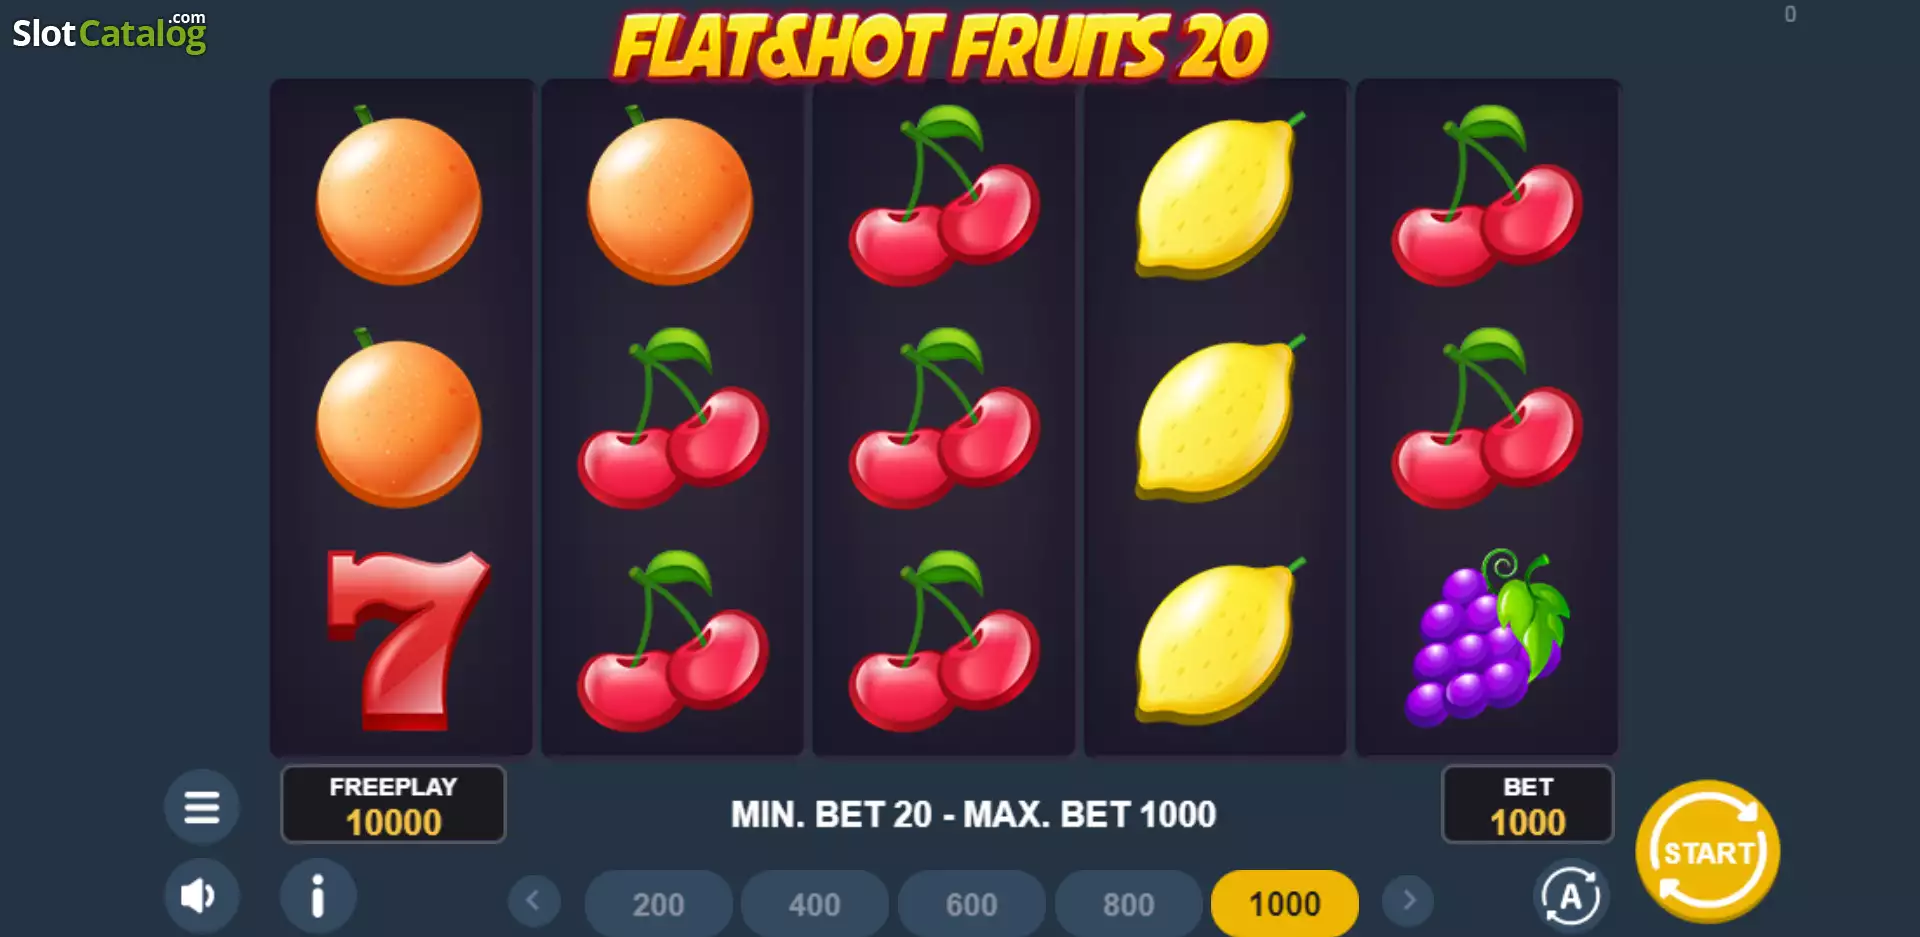The height and width of the screenshot is (937, 1920).
Task: Click the Flat&Hot Fruits 20 title
Action: pyautogui.click(x=941, y=46)
